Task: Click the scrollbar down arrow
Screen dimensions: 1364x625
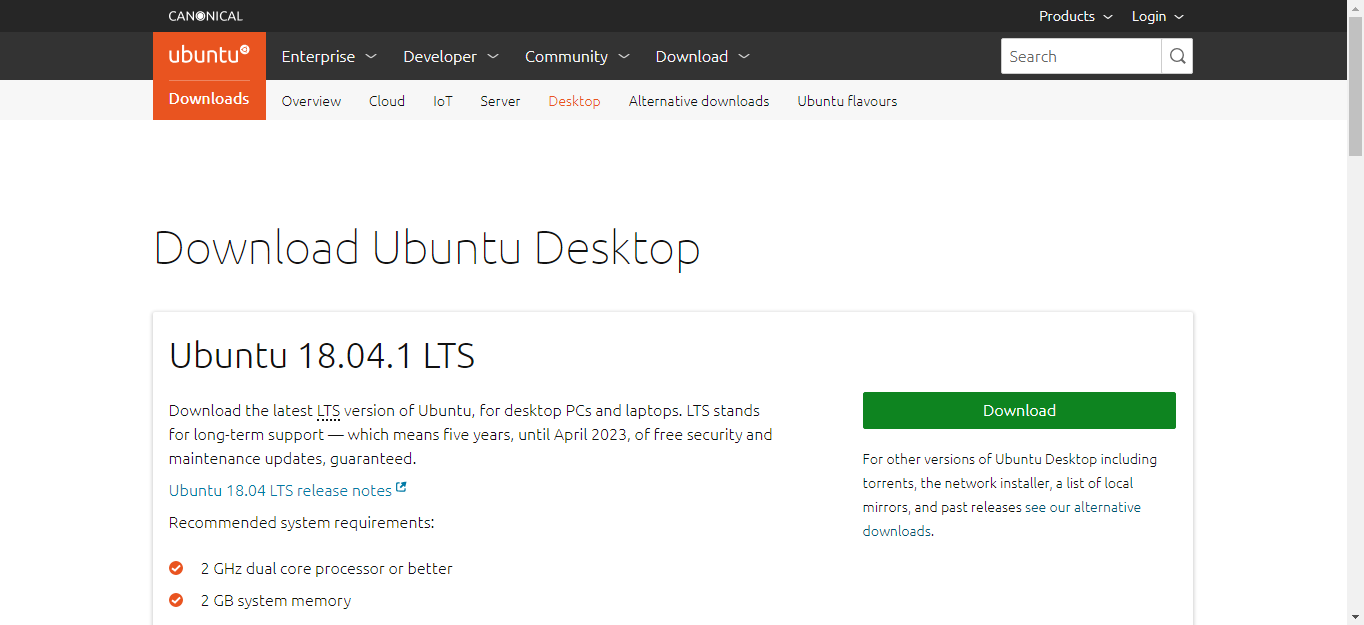Action: tap(1356, 617)
